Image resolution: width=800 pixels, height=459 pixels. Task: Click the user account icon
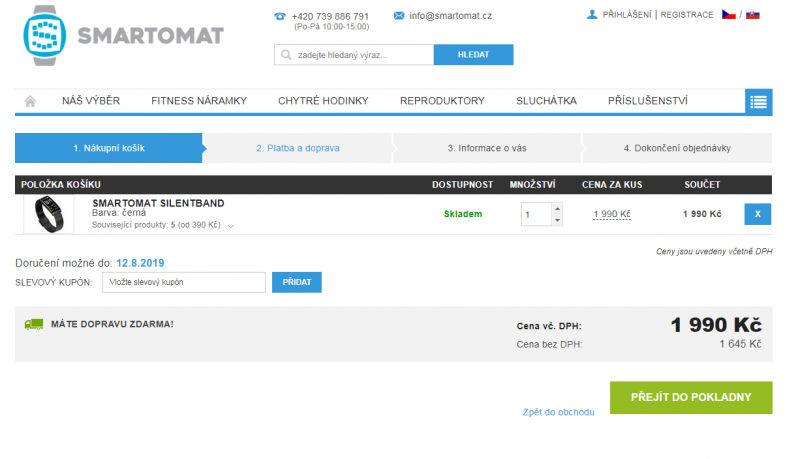pyautogui.click(x=592, y=15)
